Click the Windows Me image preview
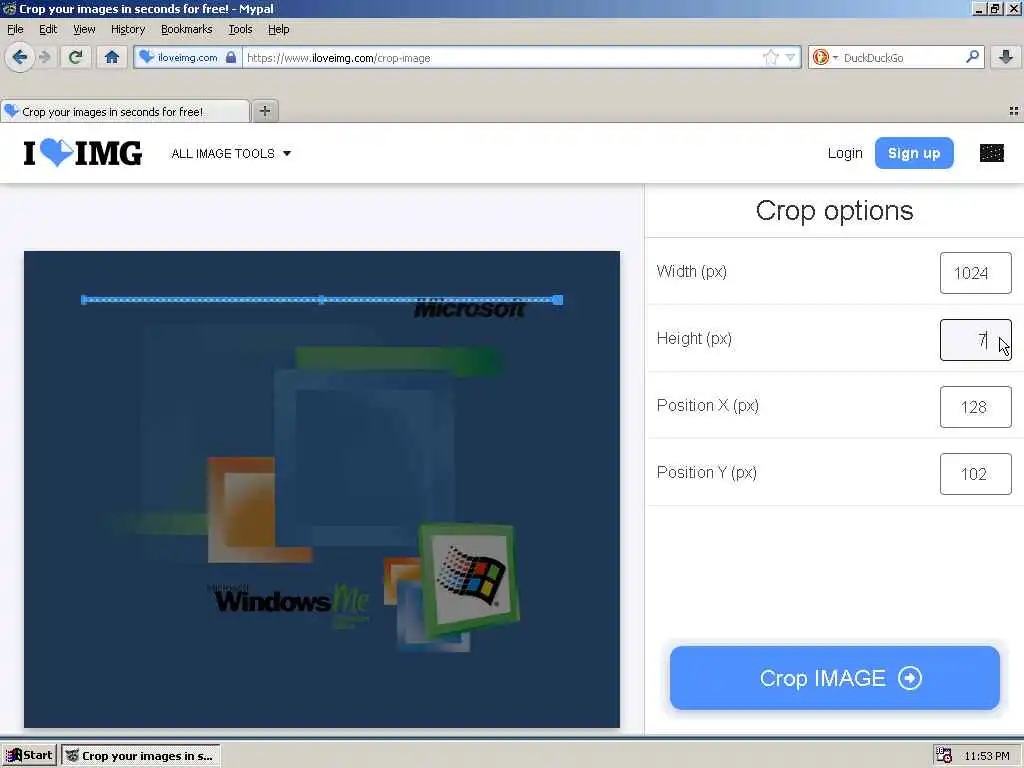The height and width of the screenshot is (768, 1024). tap(322, 489)
